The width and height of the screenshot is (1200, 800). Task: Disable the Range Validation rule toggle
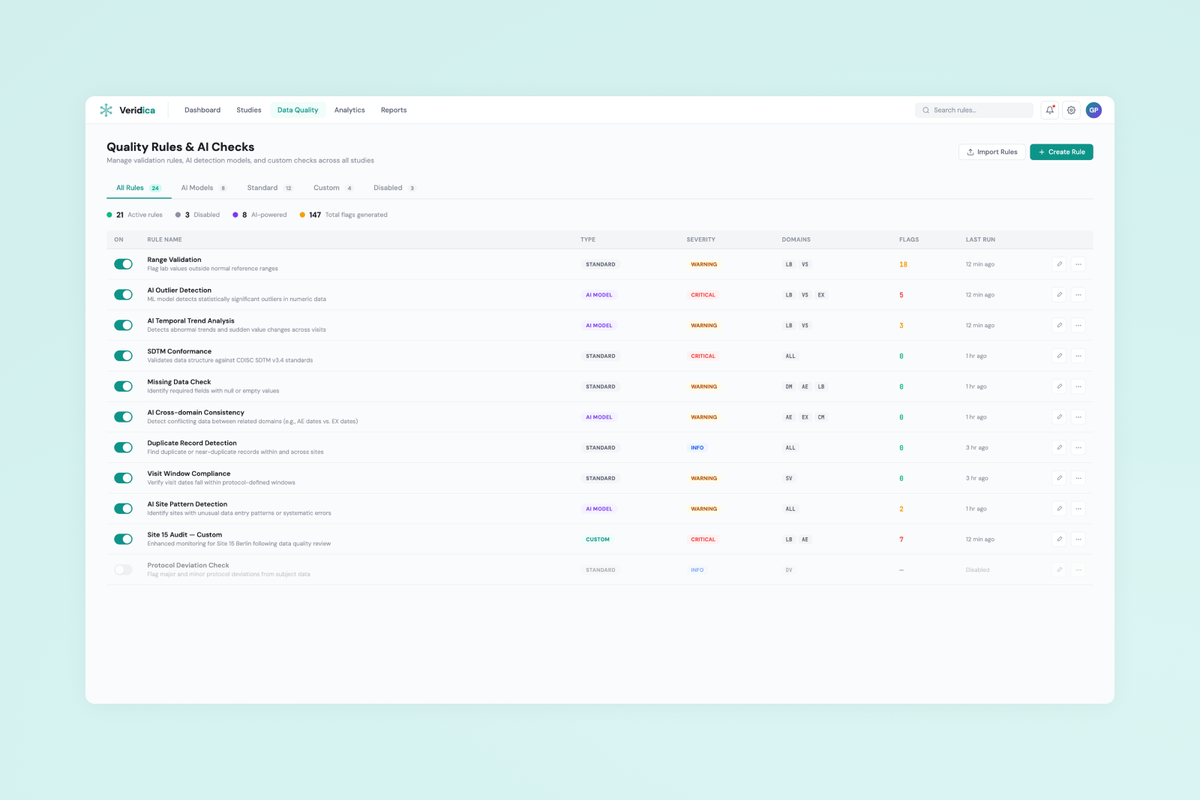(123, 264)
